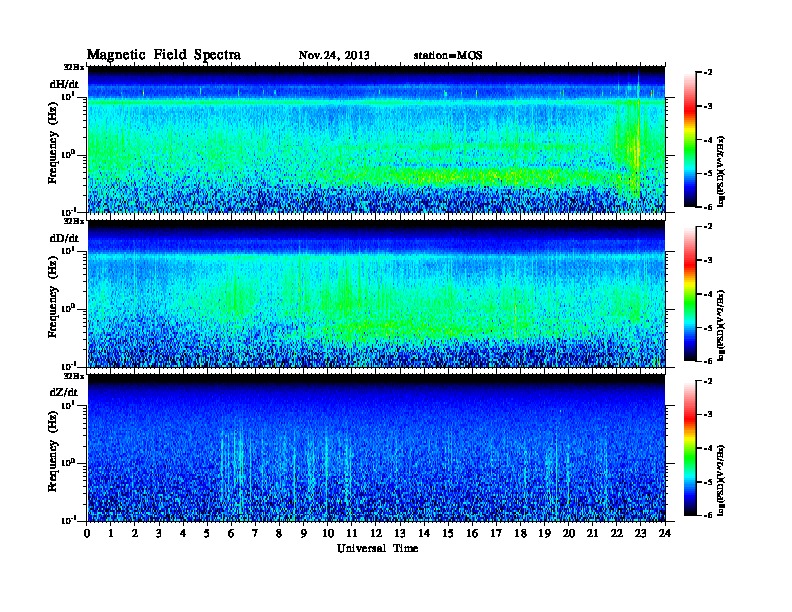Click hour 2 on the time axis
Screen dimensions: 792x612
[x=135, y=534]
